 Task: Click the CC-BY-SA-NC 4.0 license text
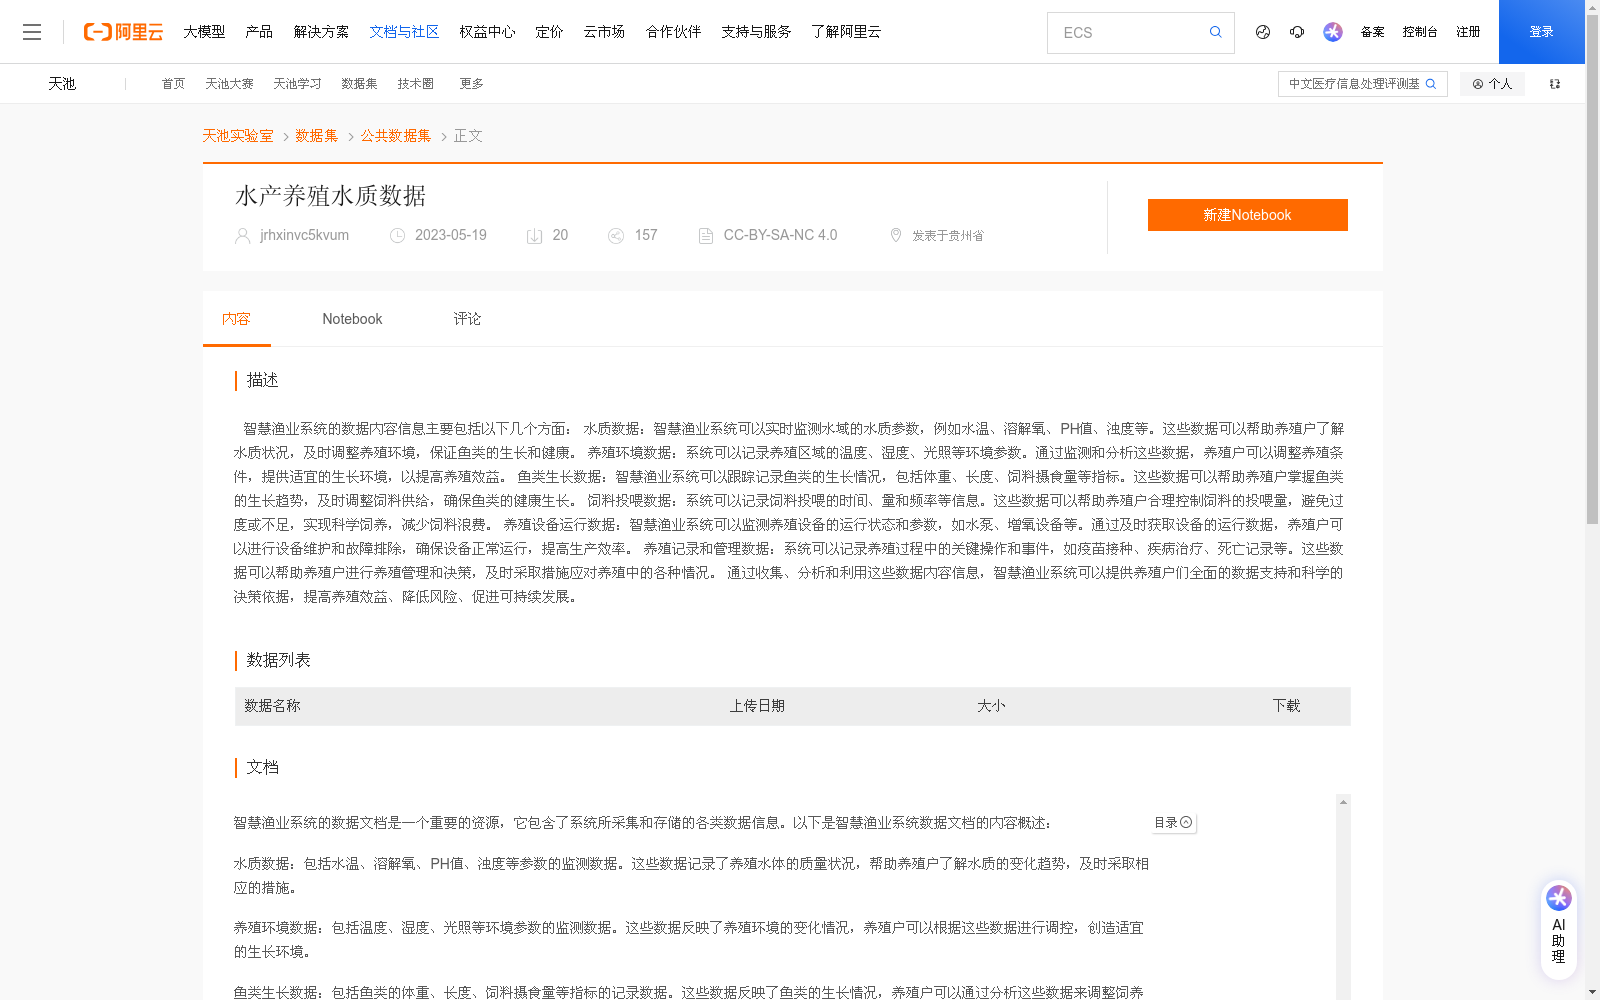pyautogui.click(x=780, y=235)
